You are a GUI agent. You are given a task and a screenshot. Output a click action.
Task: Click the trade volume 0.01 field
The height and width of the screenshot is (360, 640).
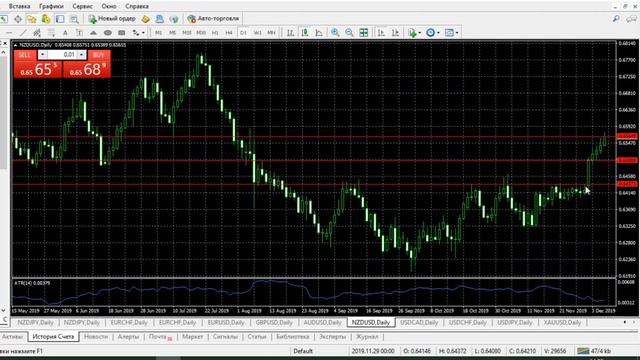pyautogui.click(x=62, y=55)
